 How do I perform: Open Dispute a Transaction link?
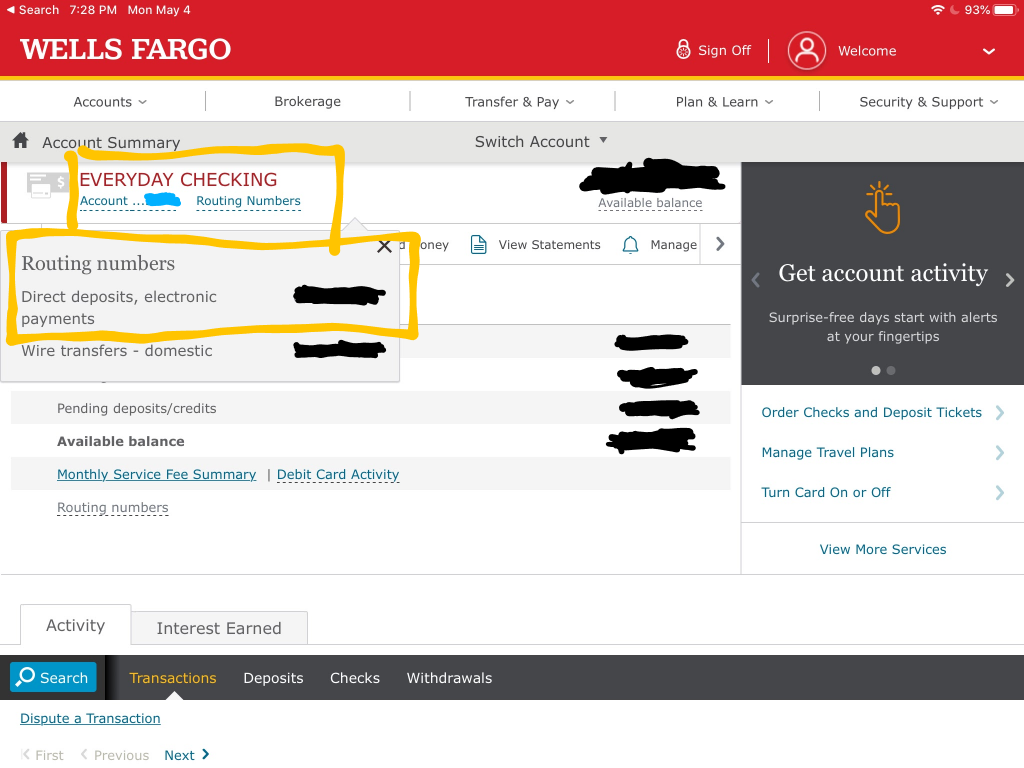(90, 718)
